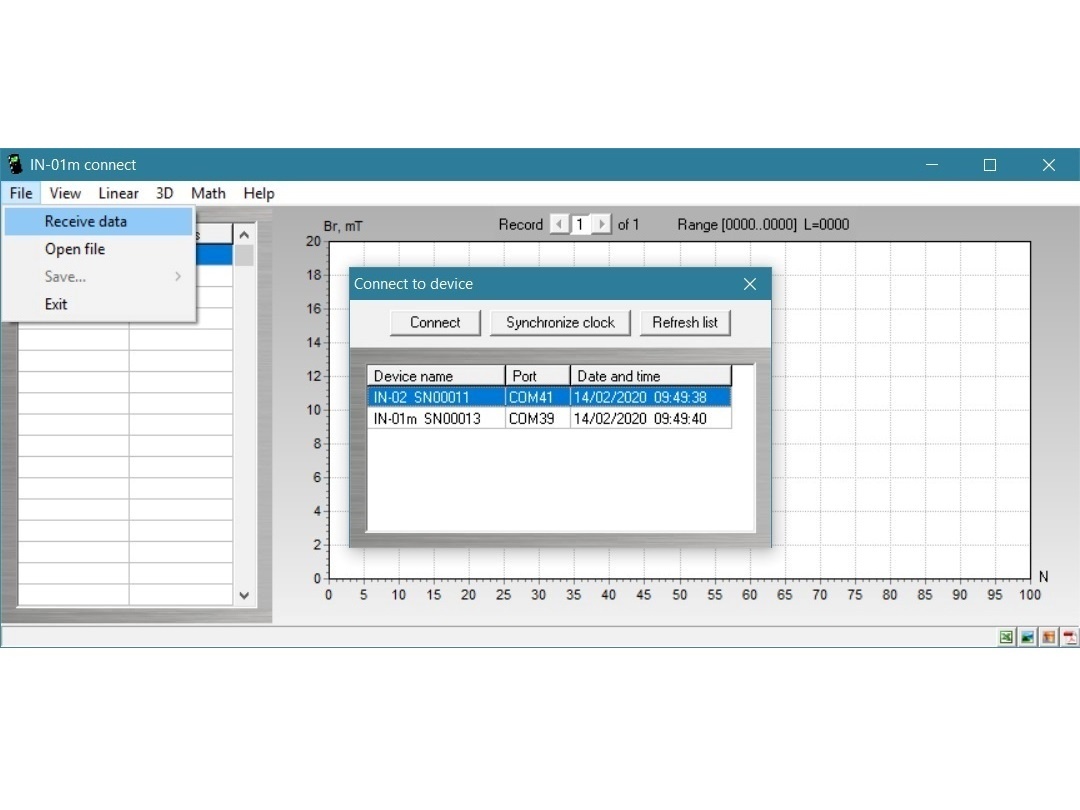Viewport: 1080px width, 810px height.
Task: Click the Excel export icon in status bar
Action: 1006,638
